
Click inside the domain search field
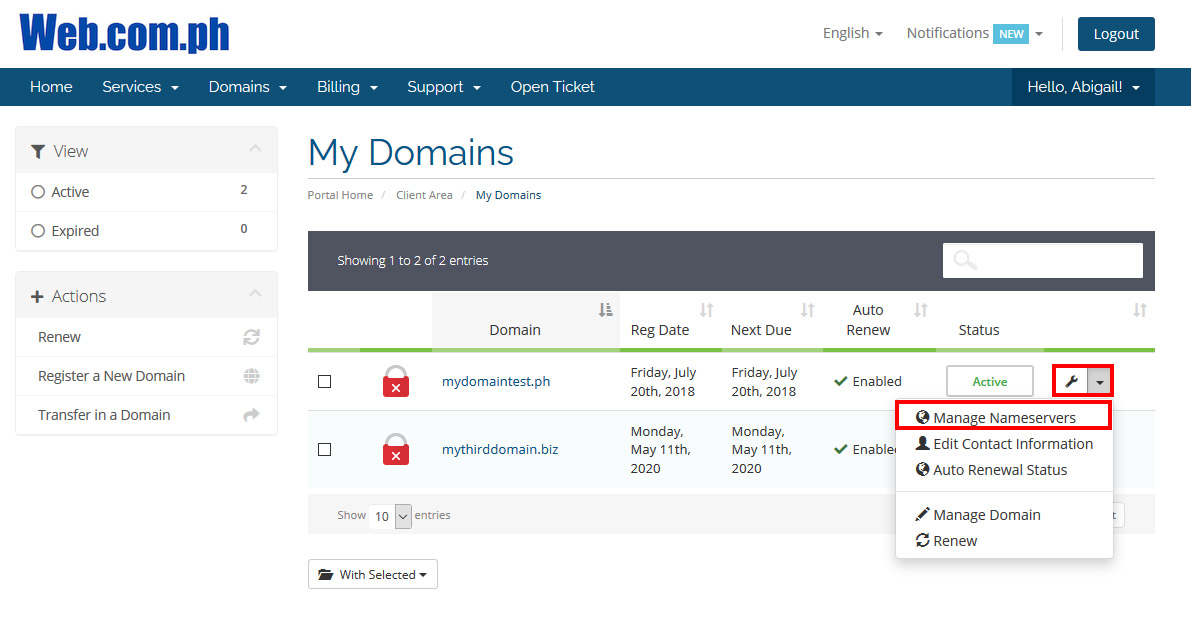click(1043, 261)
